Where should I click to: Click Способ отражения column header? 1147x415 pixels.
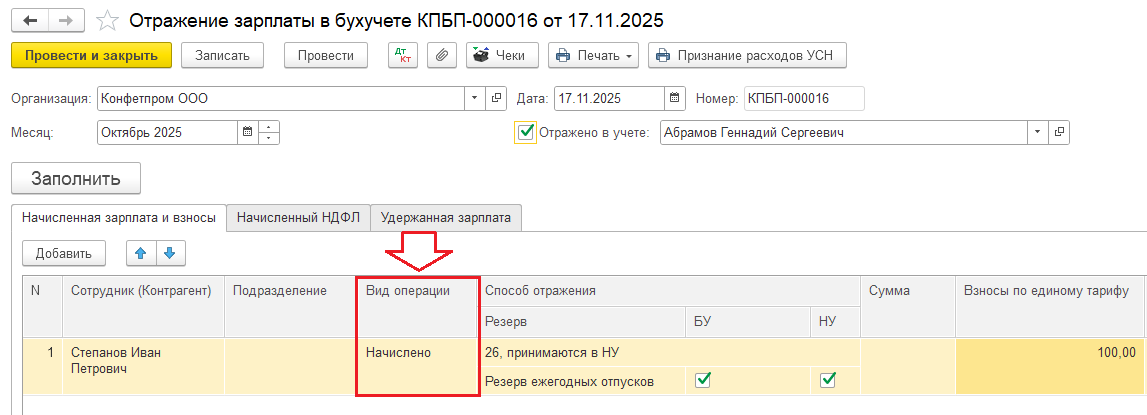(669, 291)
